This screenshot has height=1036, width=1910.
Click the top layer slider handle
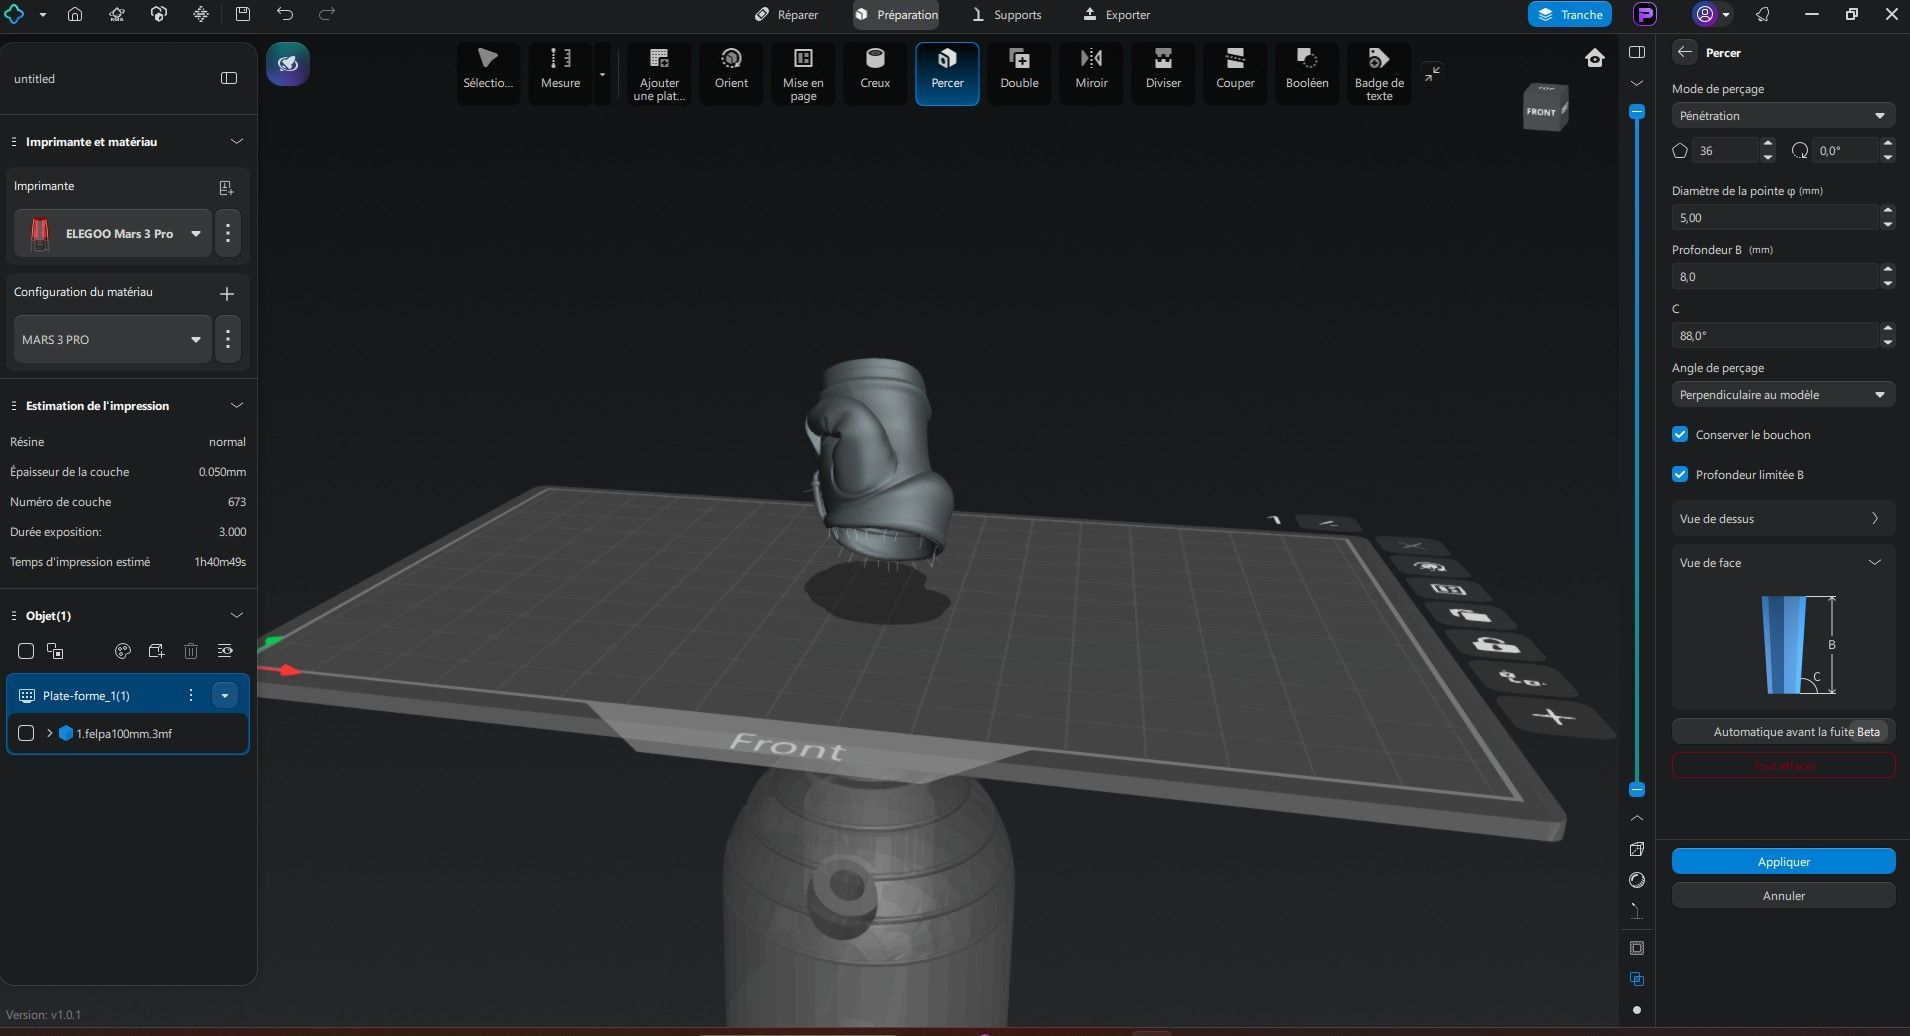tap(1637, 112)
